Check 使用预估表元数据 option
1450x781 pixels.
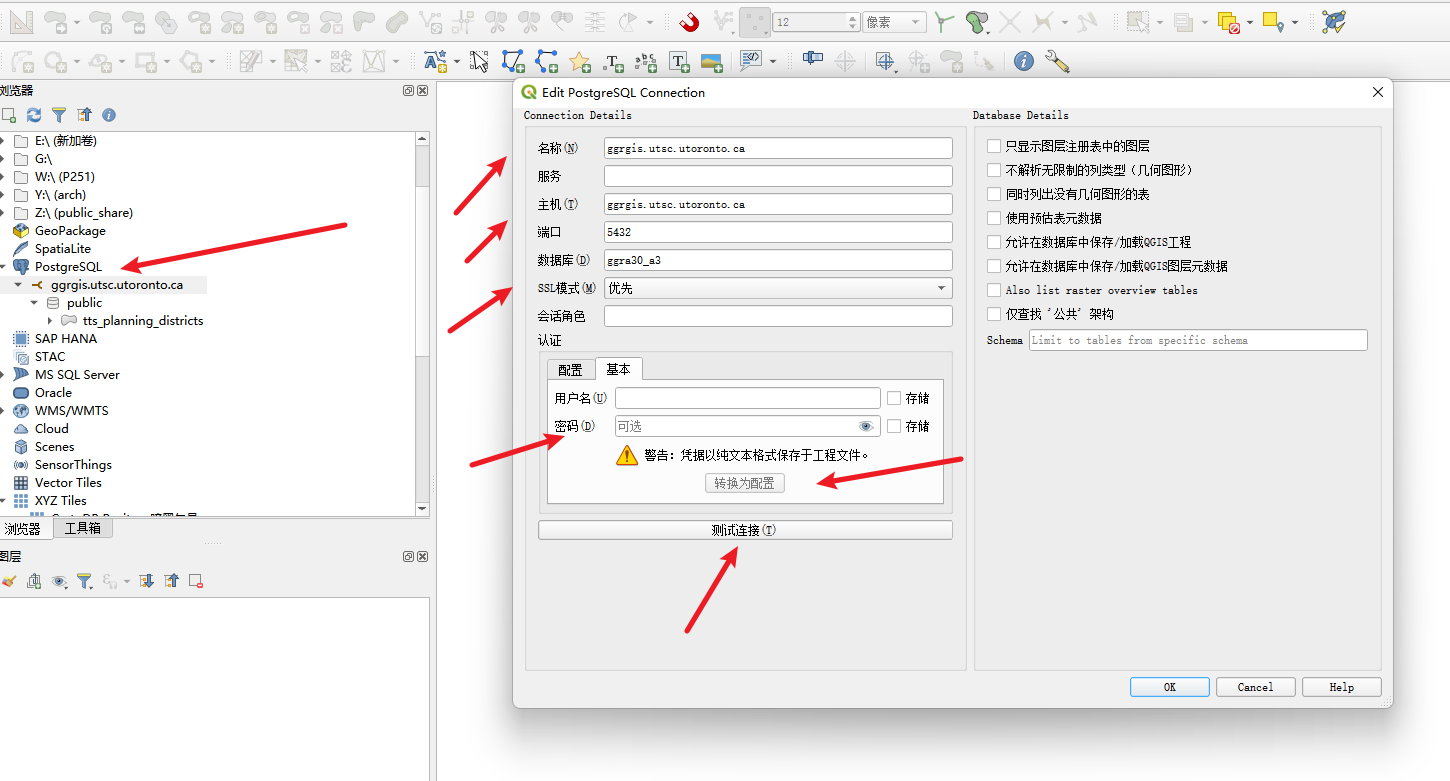[x=993, y=218]
